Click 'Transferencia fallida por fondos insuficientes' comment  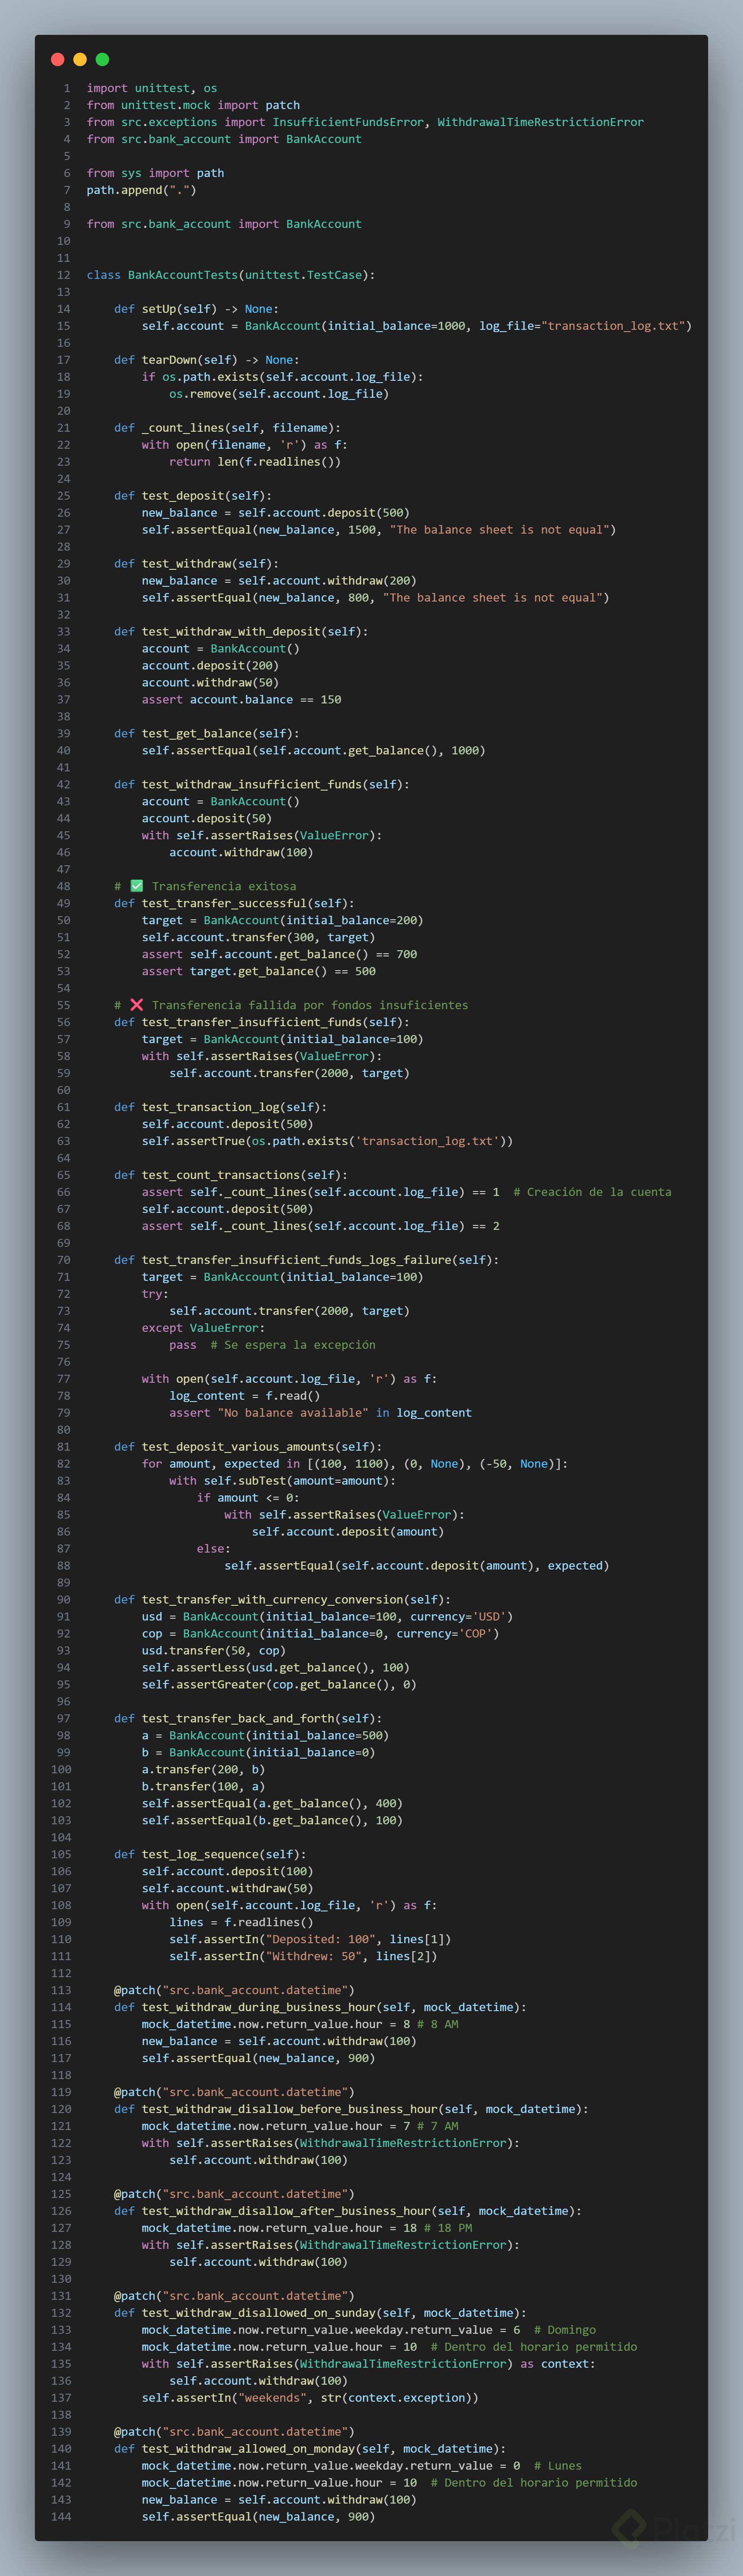[310, 1005]
